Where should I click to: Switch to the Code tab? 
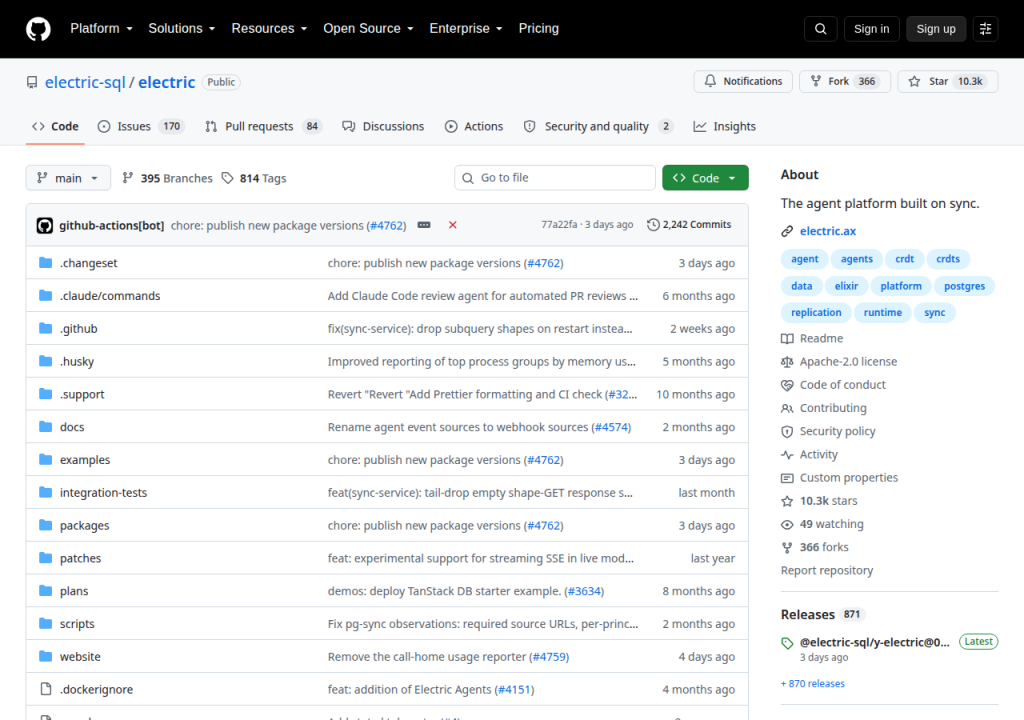[56, 126]
